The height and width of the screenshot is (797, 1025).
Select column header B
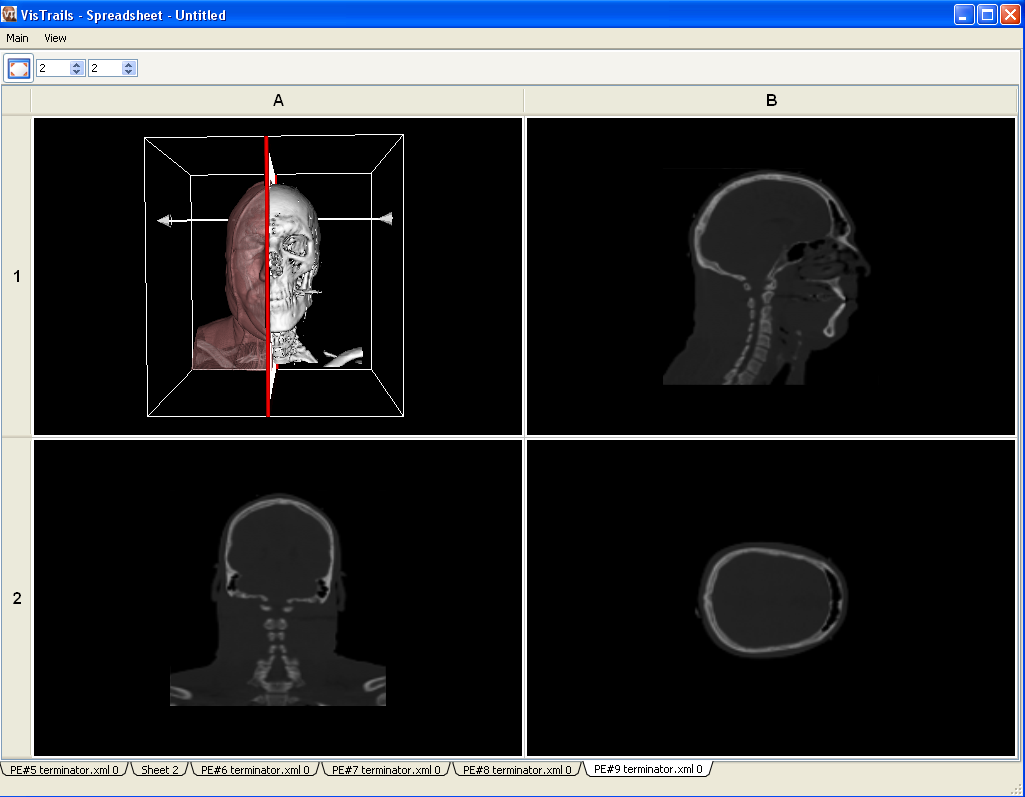771,101
